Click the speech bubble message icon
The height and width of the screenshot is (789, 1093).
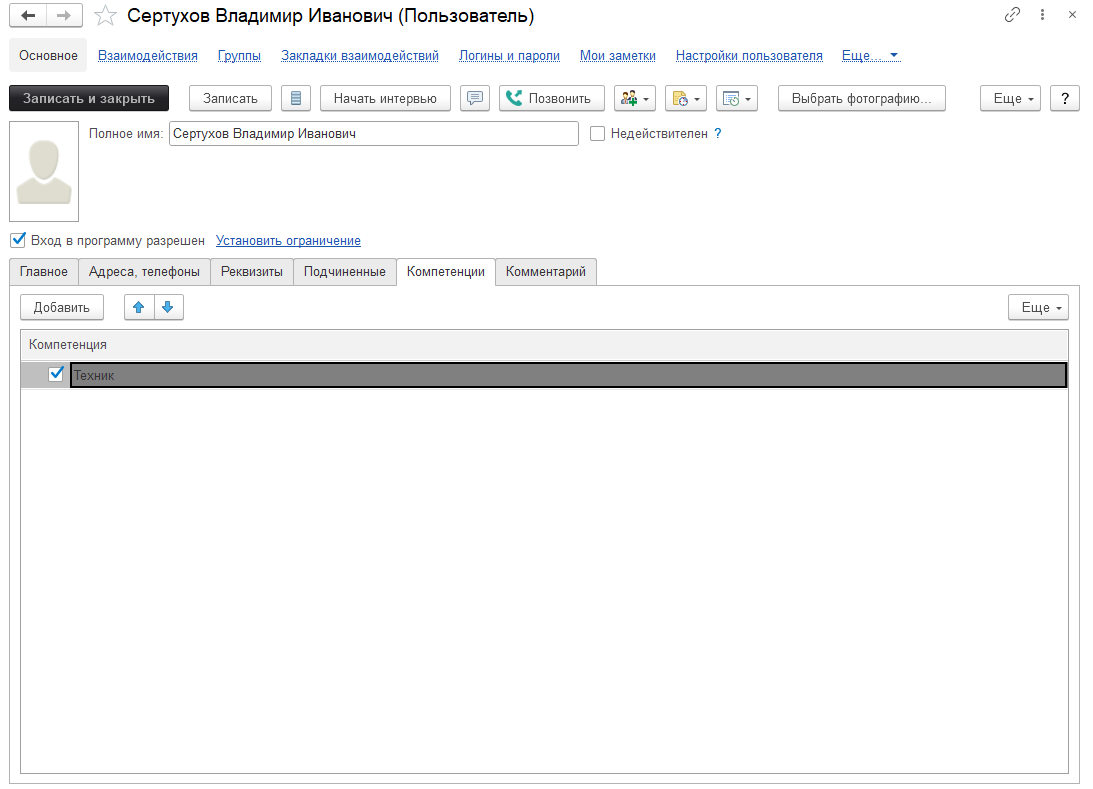pyautogui.click(x=475, y=98)
